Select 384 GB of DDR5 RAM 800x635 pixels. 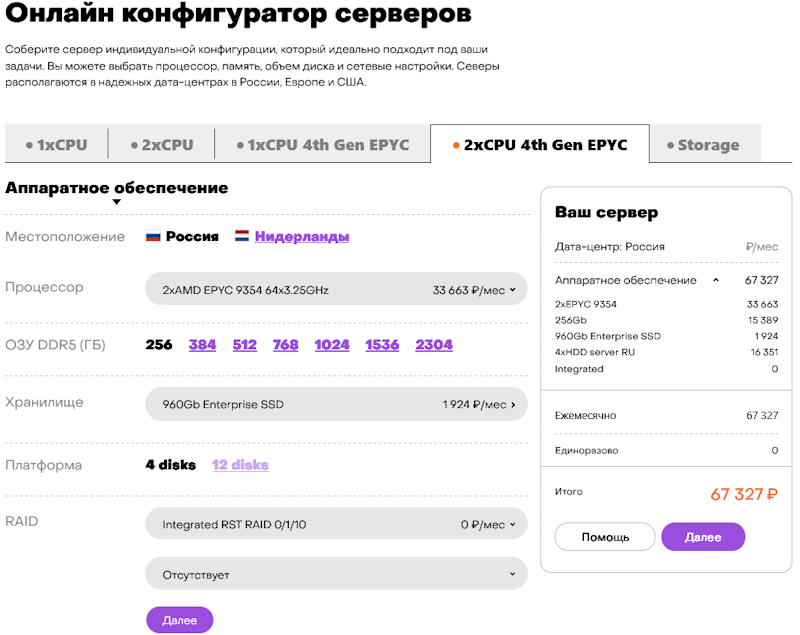click(x=202, y=345)
